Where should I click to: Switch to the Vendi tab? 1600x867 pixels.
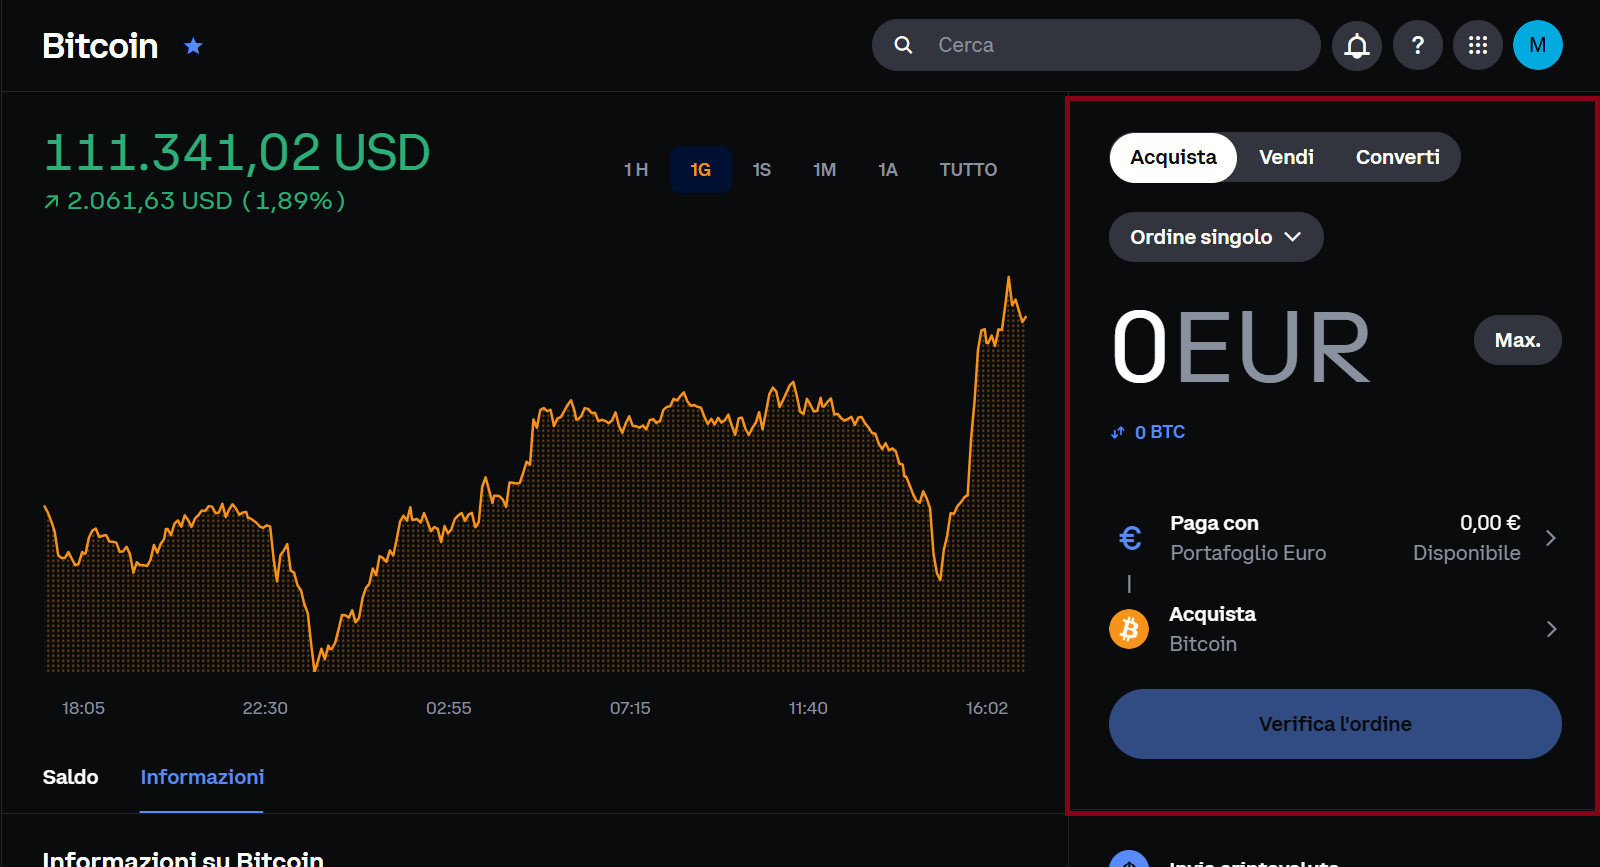pyautogui.click(x=1286, y=157)
